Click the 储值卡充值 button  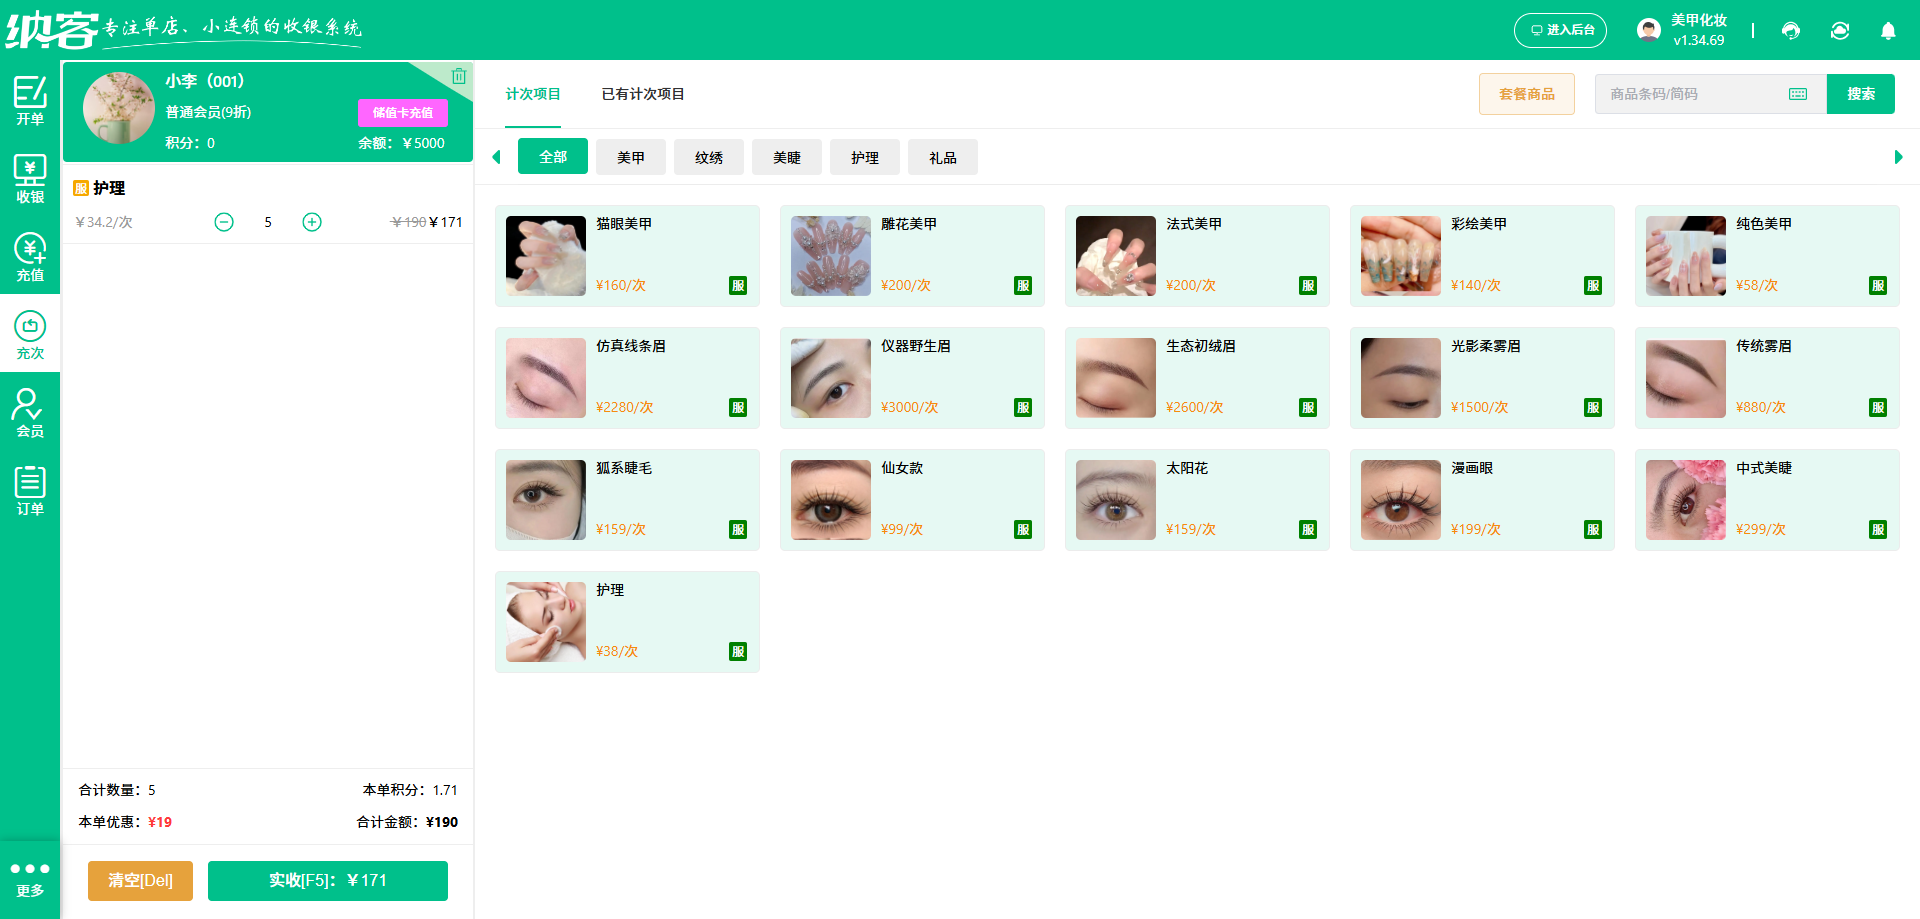403,113
